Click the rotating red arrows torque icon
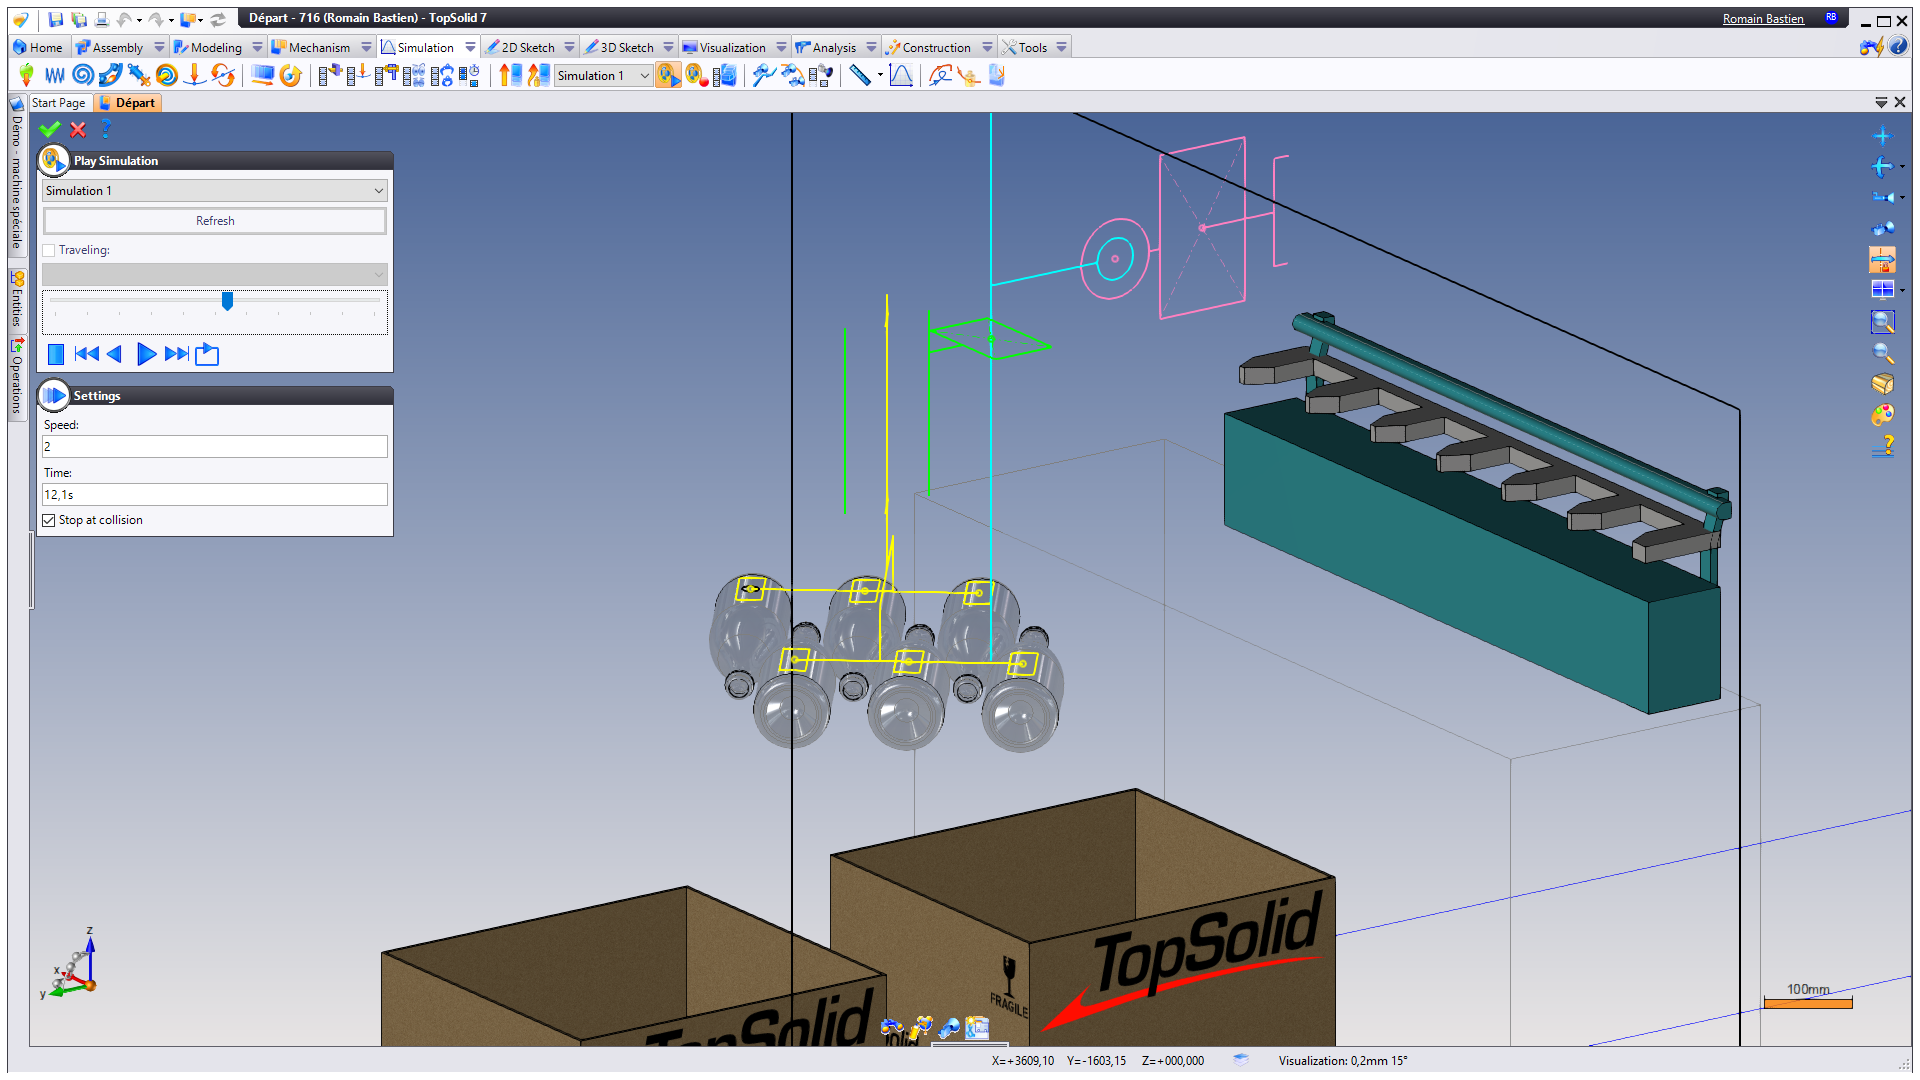This screenshot has height=1080, width=1920. pyautogui.click(x=223, y=75)
